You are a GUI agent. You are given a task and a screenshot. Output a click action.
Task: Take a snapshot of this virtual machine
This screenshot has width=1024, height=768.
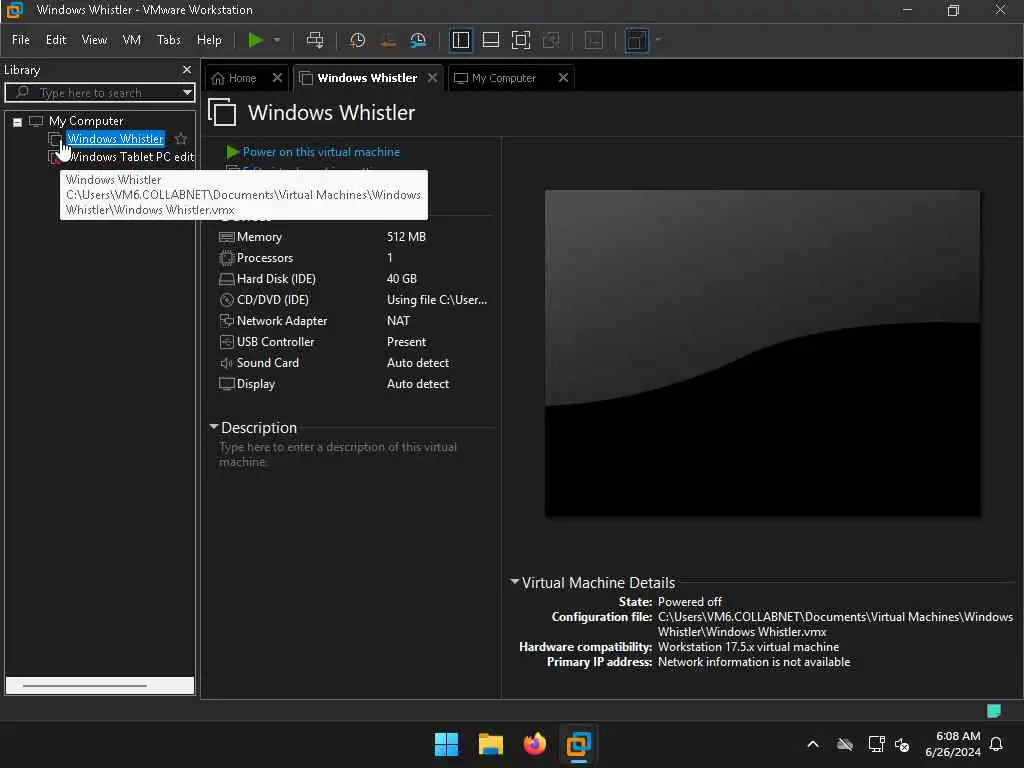pos(357,40)
